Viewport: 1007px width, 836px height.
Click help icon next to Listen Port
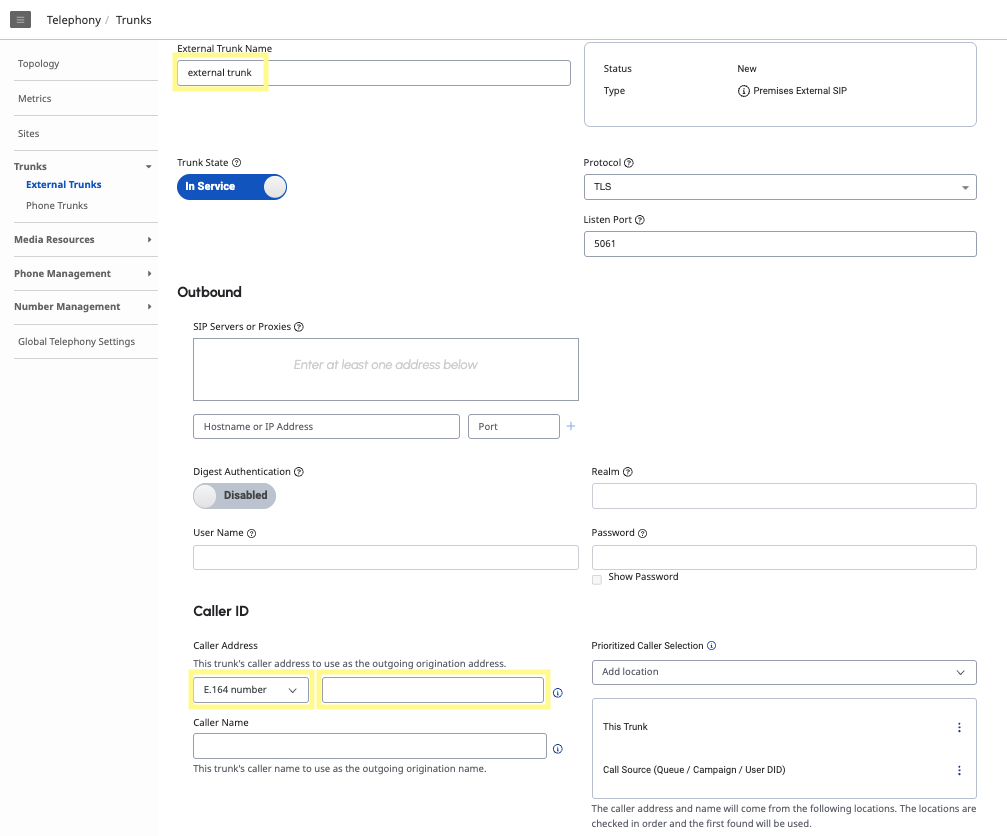tap(640, 220)
